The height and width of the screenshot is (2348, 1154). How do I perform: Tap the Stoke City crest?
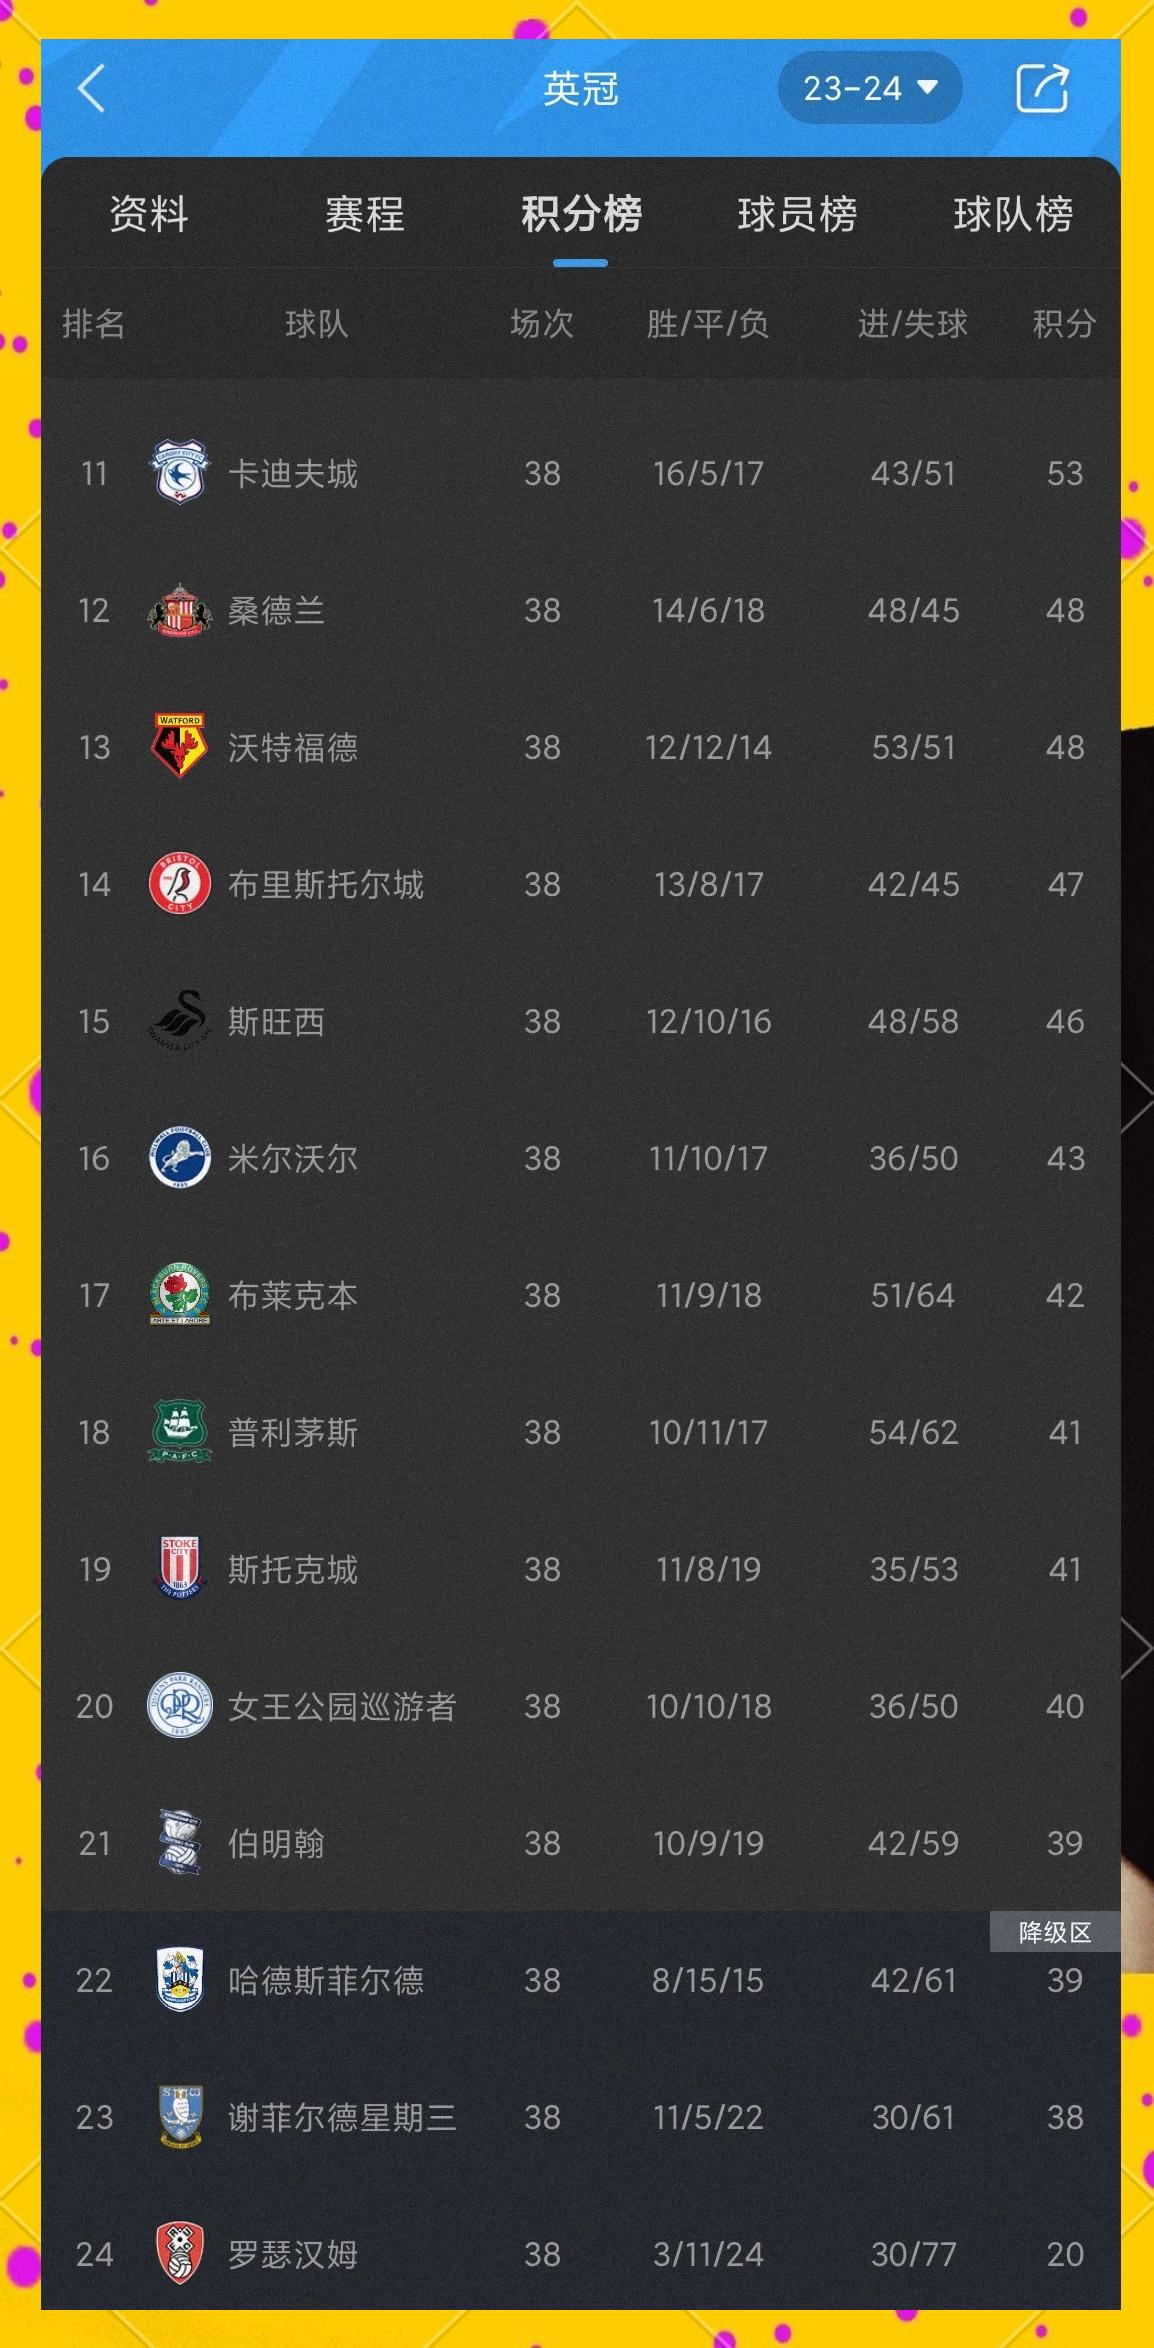pyautogui.click(x=180, y=1568)
